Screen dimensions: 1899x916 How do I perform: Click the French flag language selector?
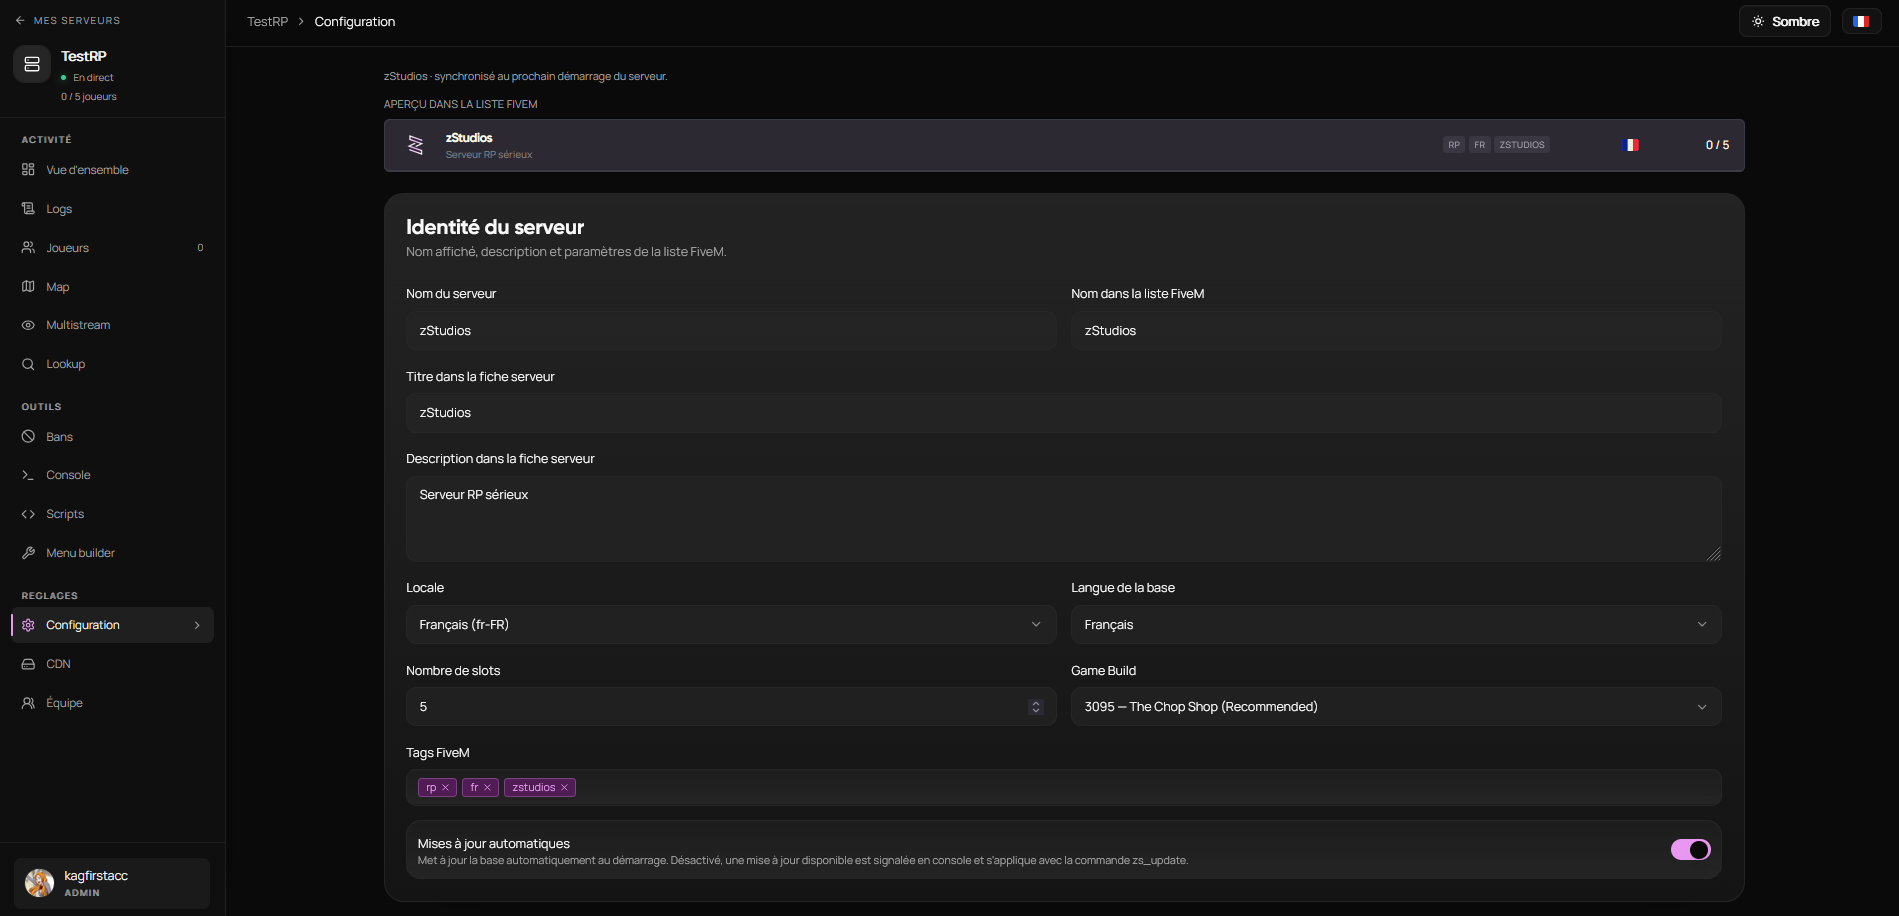1861,21
